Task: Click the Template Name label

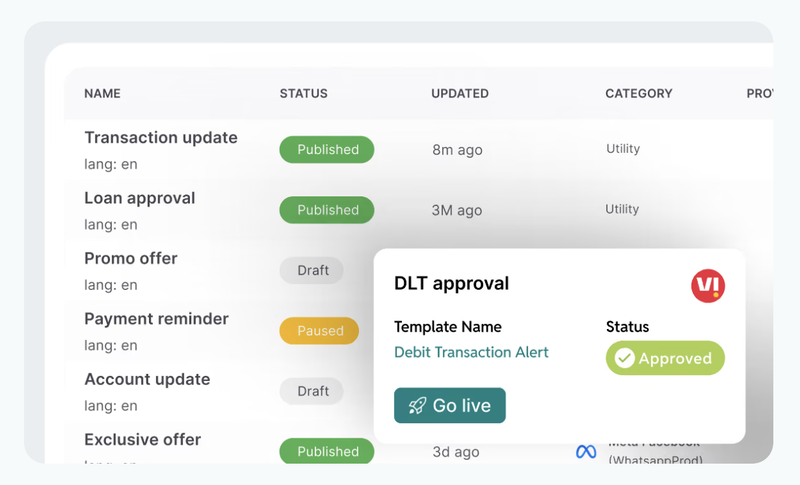Action: click(x=447, y=326)
